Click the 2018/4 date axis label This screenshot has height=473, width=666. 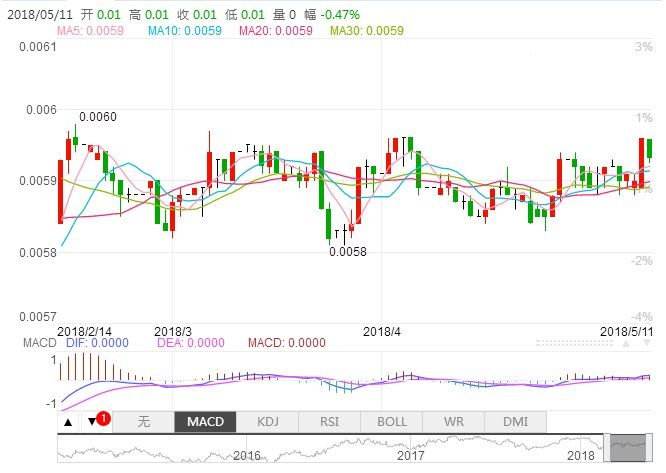point(382,332)
